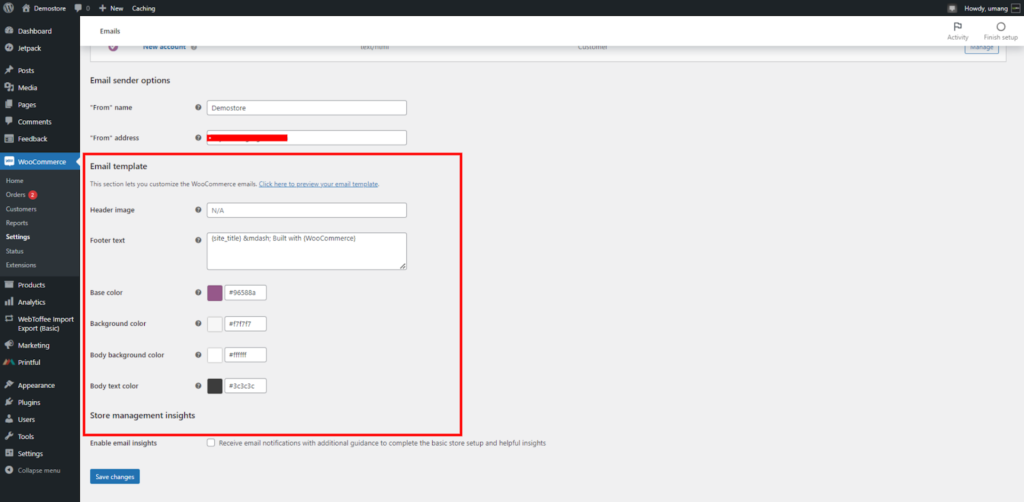
Task: Click here to preview your email template
Action: 319,184
